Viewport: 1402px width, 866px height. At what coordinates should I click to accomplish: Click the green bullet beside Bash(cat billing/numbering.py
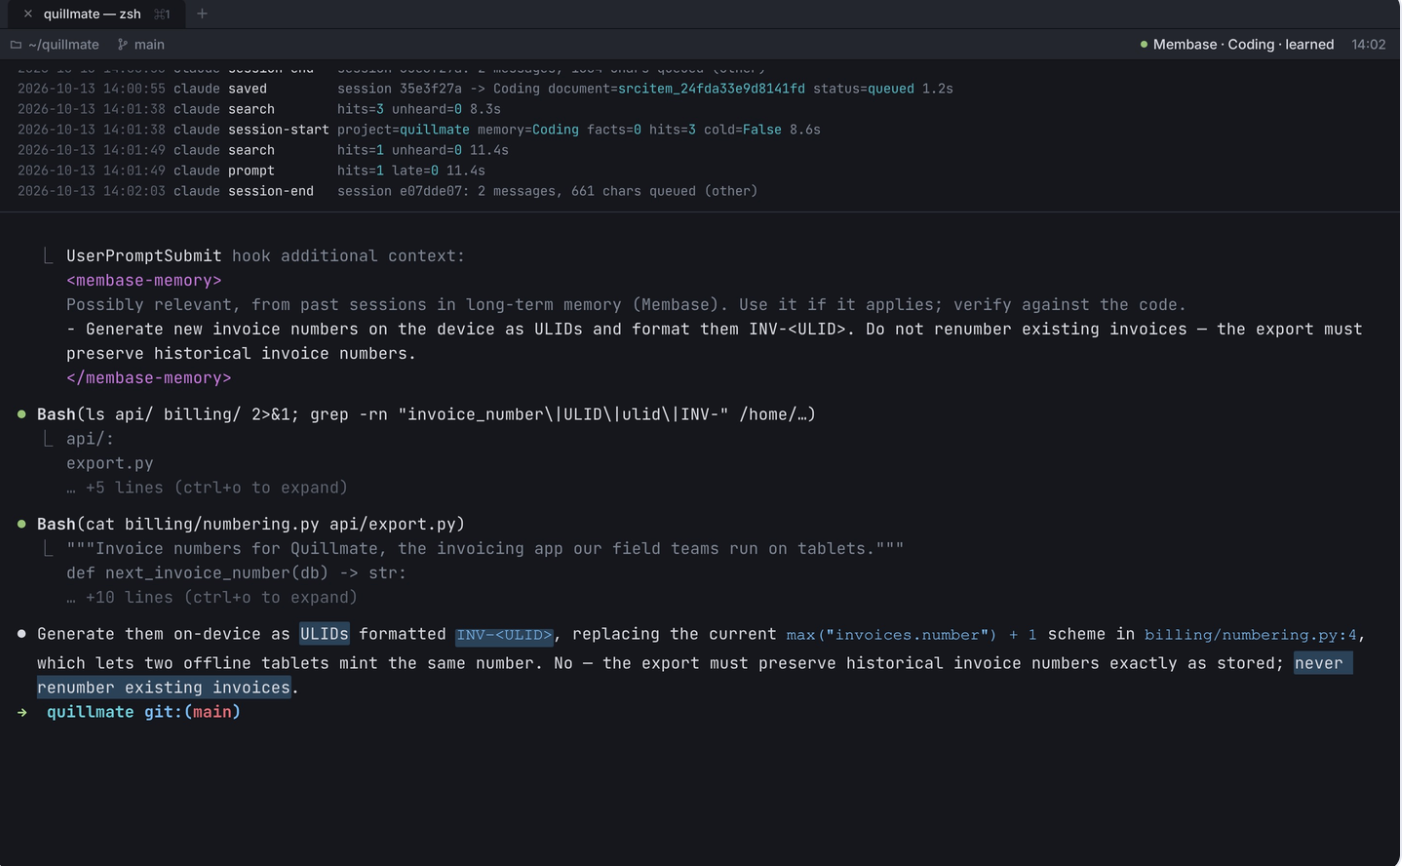click(22, 524)
